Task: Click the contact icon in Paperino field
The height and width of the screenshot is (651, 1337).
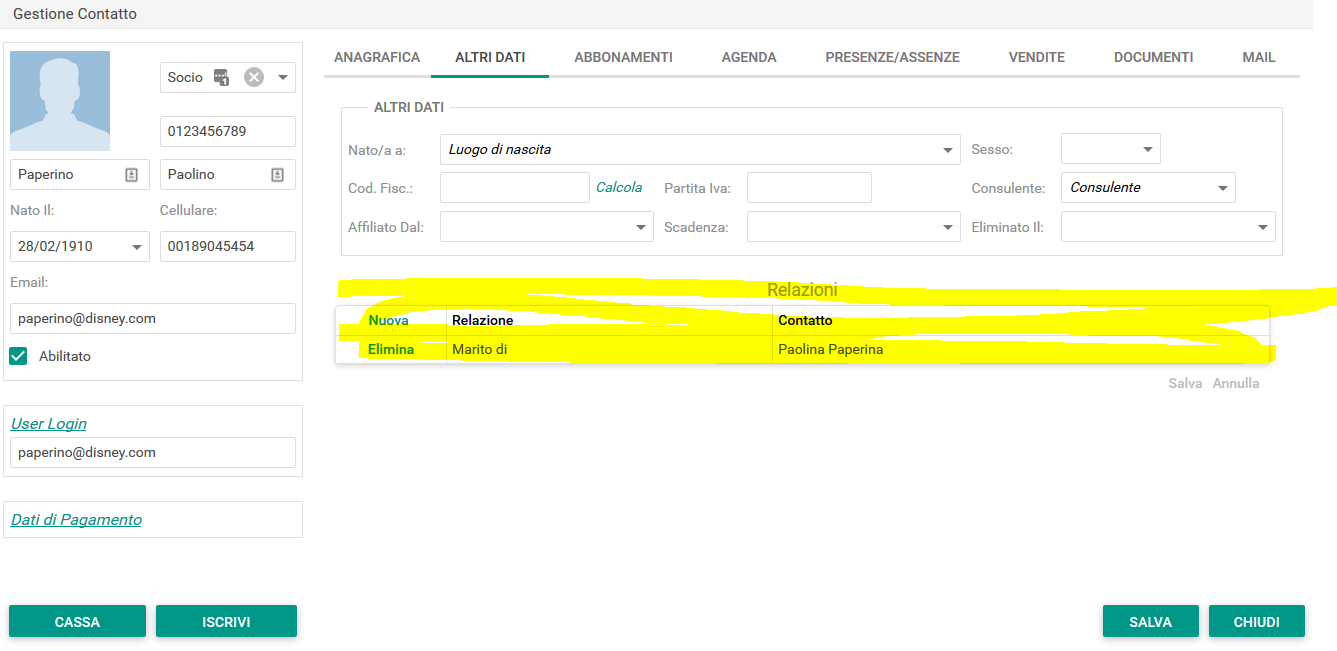Action: point(131,174)
